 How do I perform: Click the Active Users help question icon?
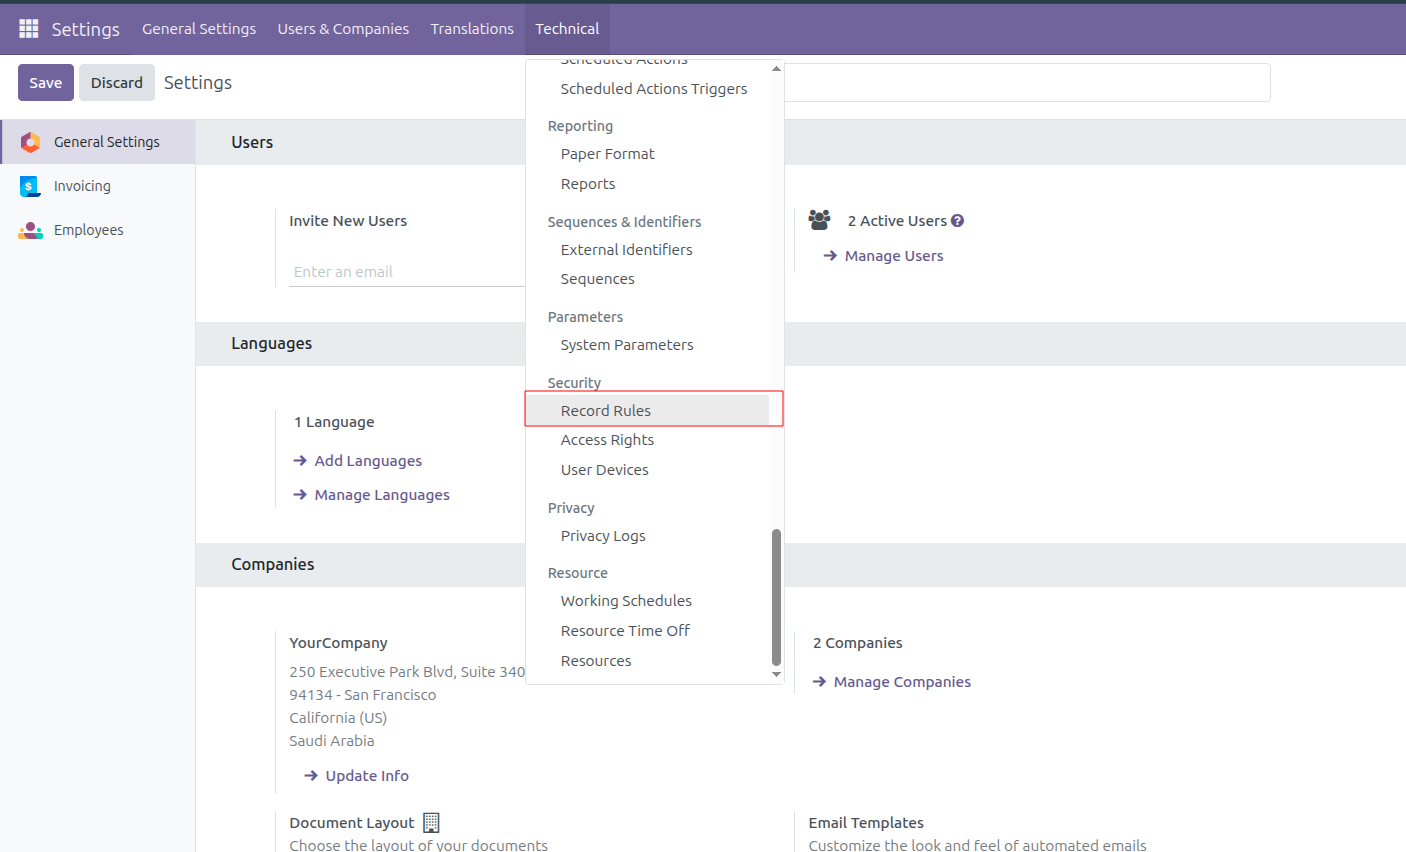coord(957,221)
